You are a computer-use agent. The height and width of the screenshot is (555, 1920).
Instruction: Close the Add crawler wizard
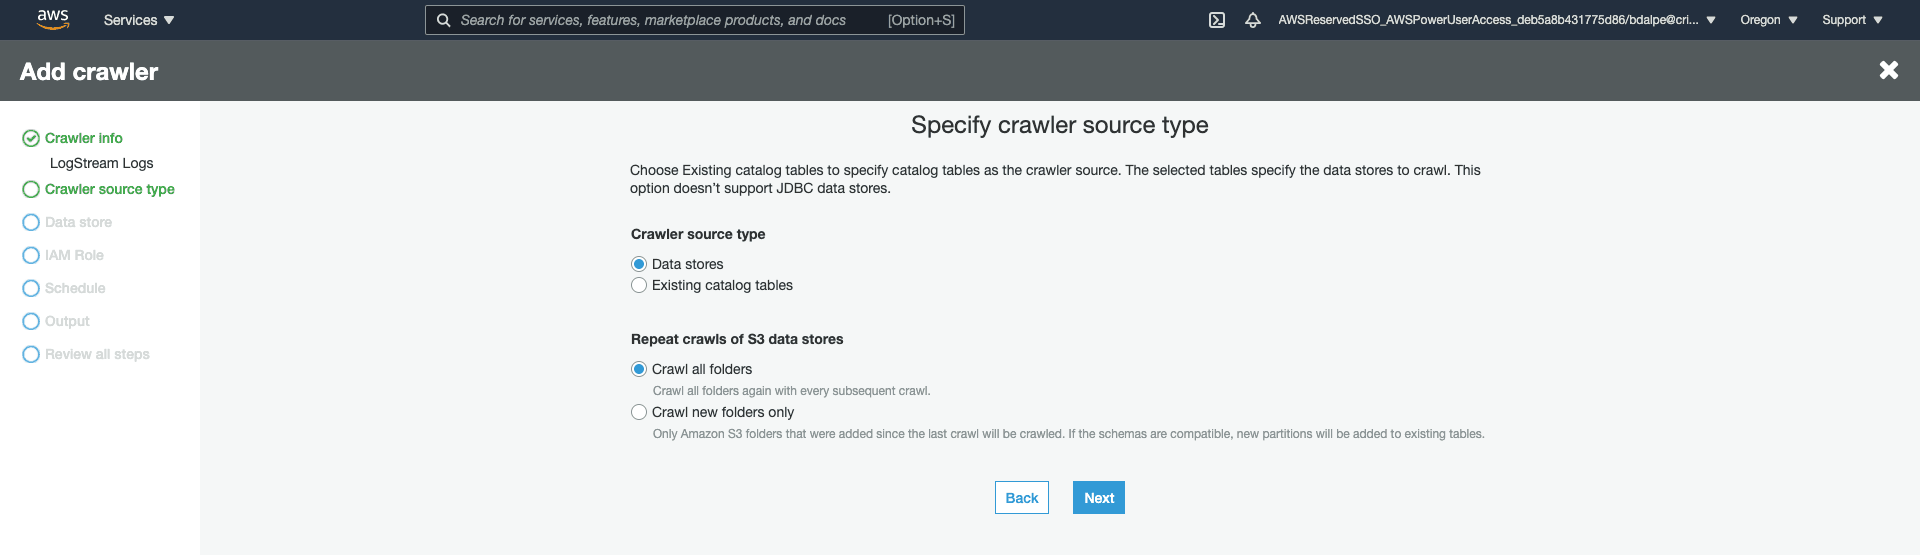[x=1888, y=70]
